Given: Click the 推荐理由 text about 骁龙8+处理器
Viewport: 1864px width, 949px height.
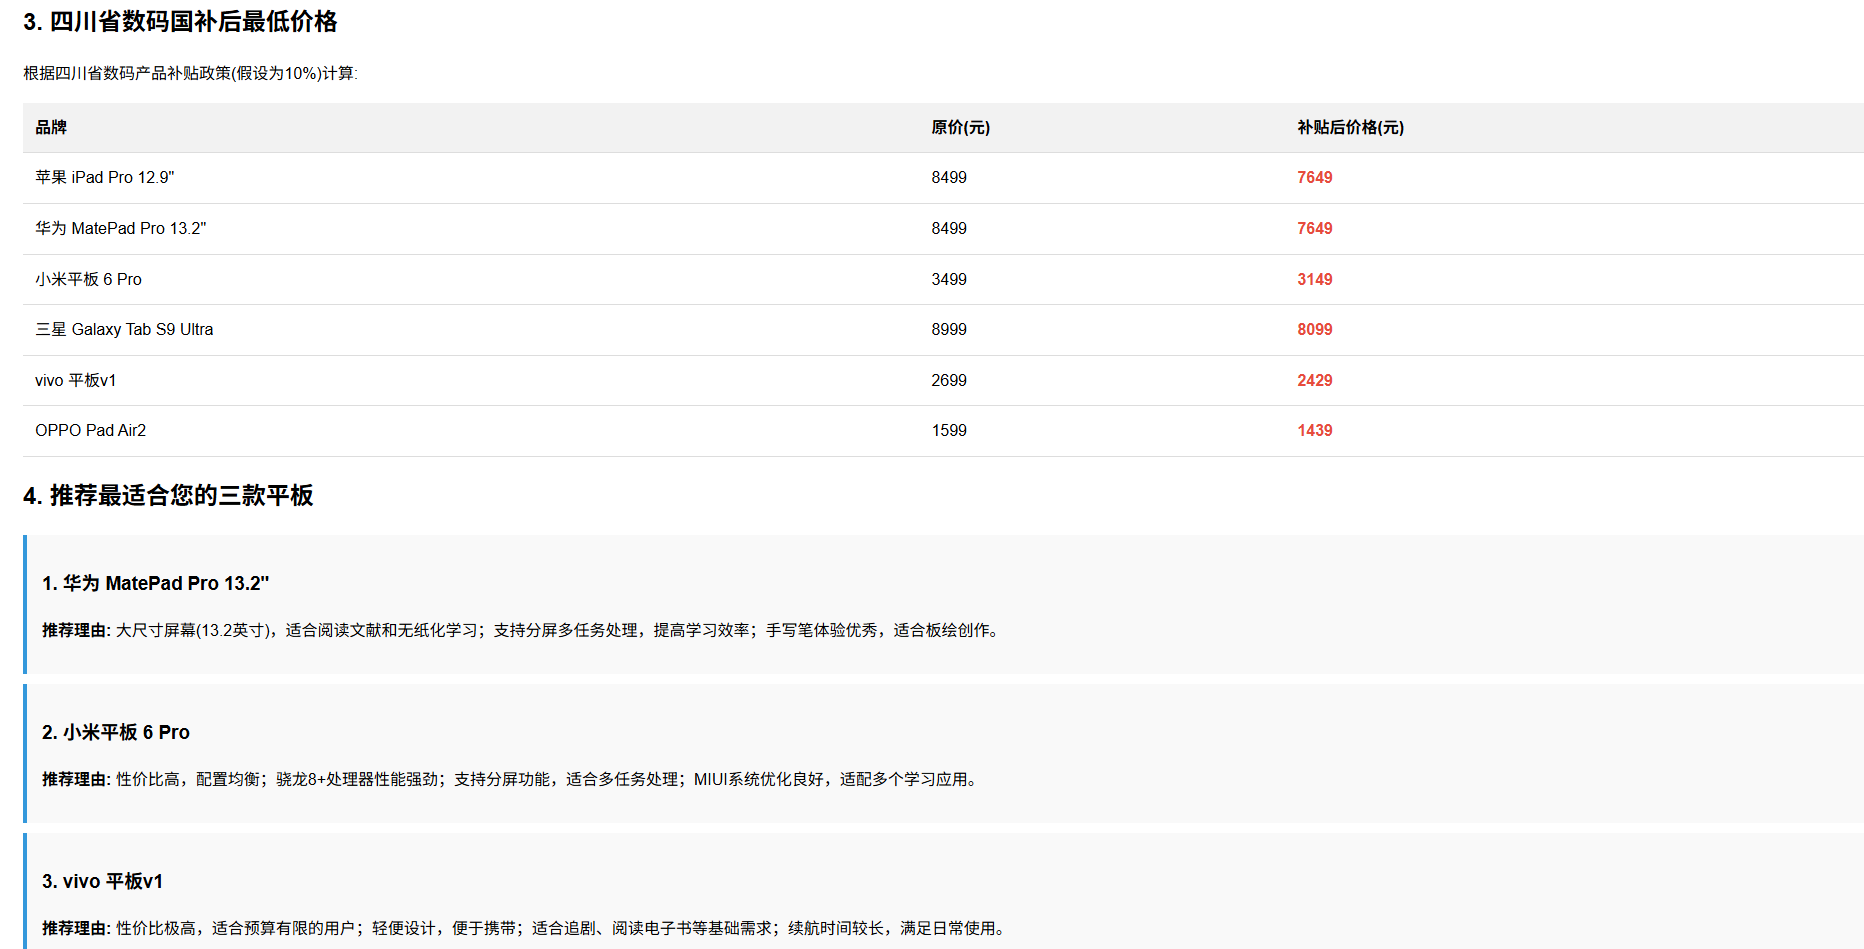Looking at the screenshot, I should tap(510, 779).
